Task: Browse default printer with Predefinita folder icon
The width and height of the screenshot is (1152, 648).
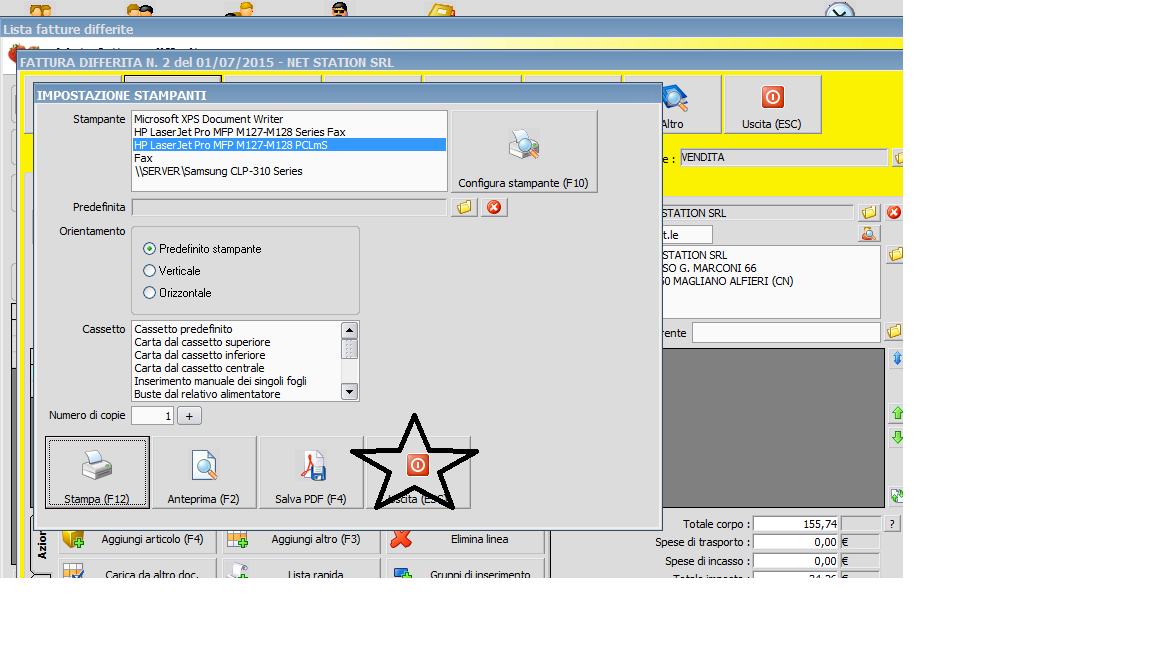Action: point(464,207)
